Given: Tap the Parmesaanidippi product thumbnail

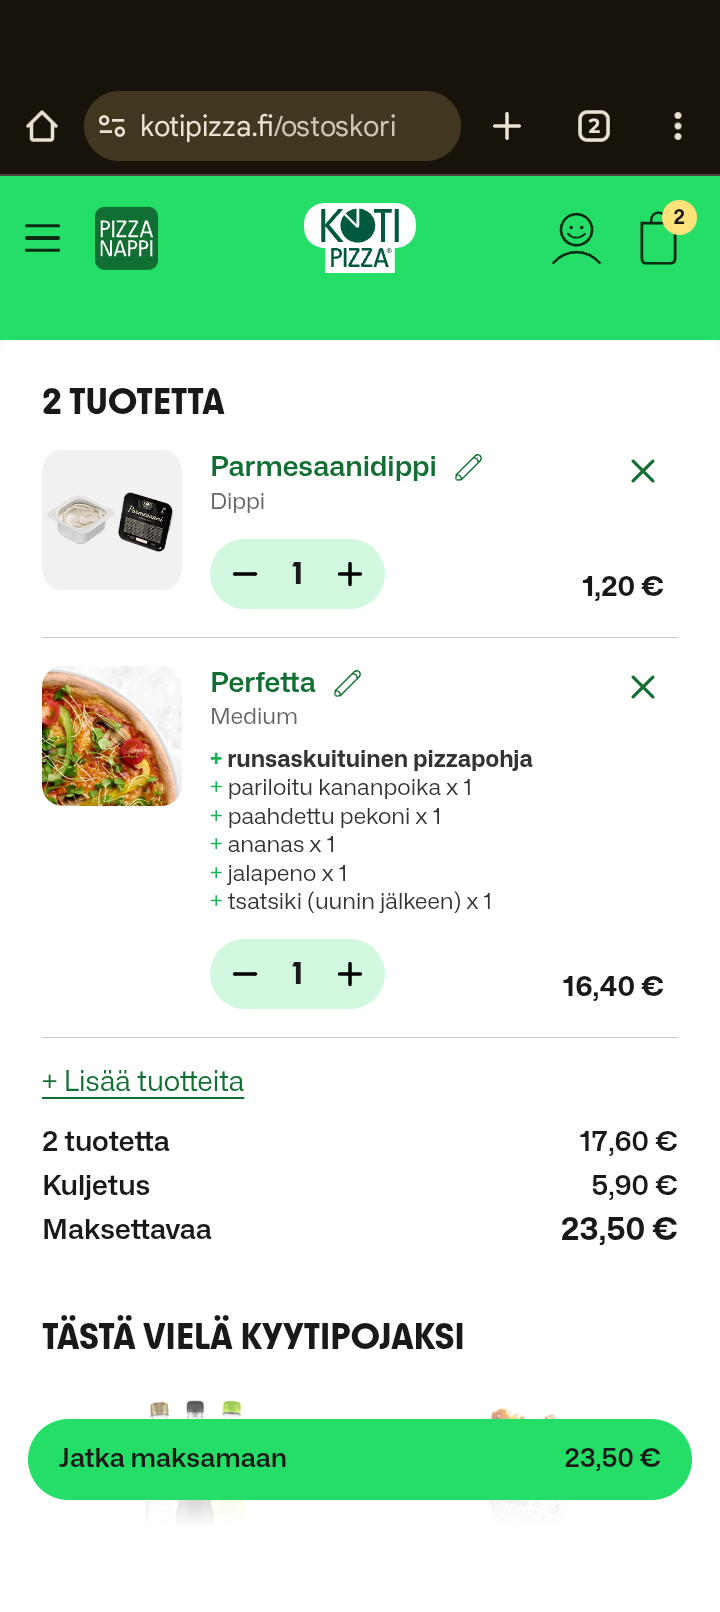Looking at the screenshot, I should coord(112,520).
